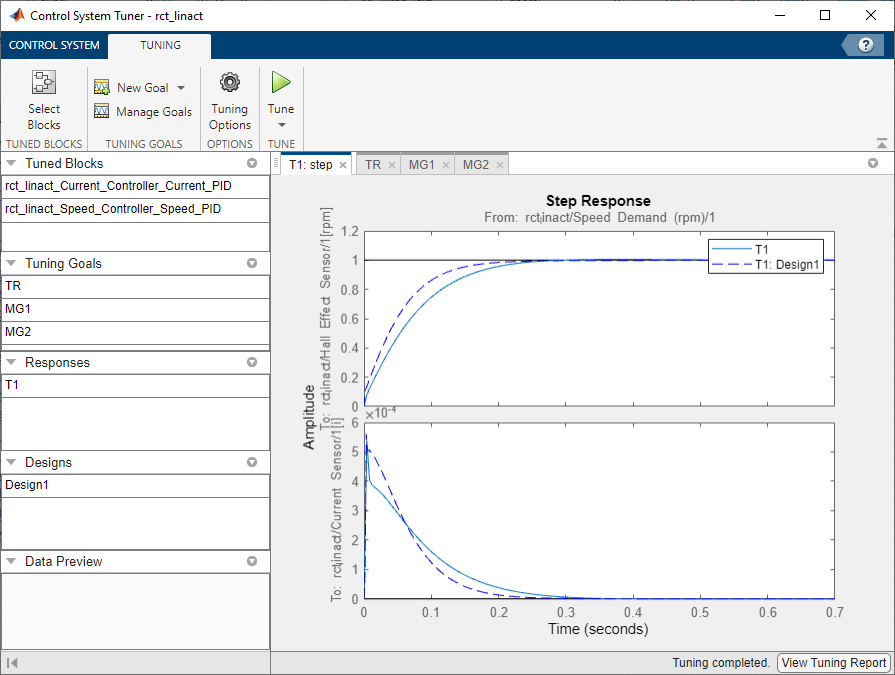Close the TR plot tab
Screen dimensions: 895x675
click(x=392, y=165)
